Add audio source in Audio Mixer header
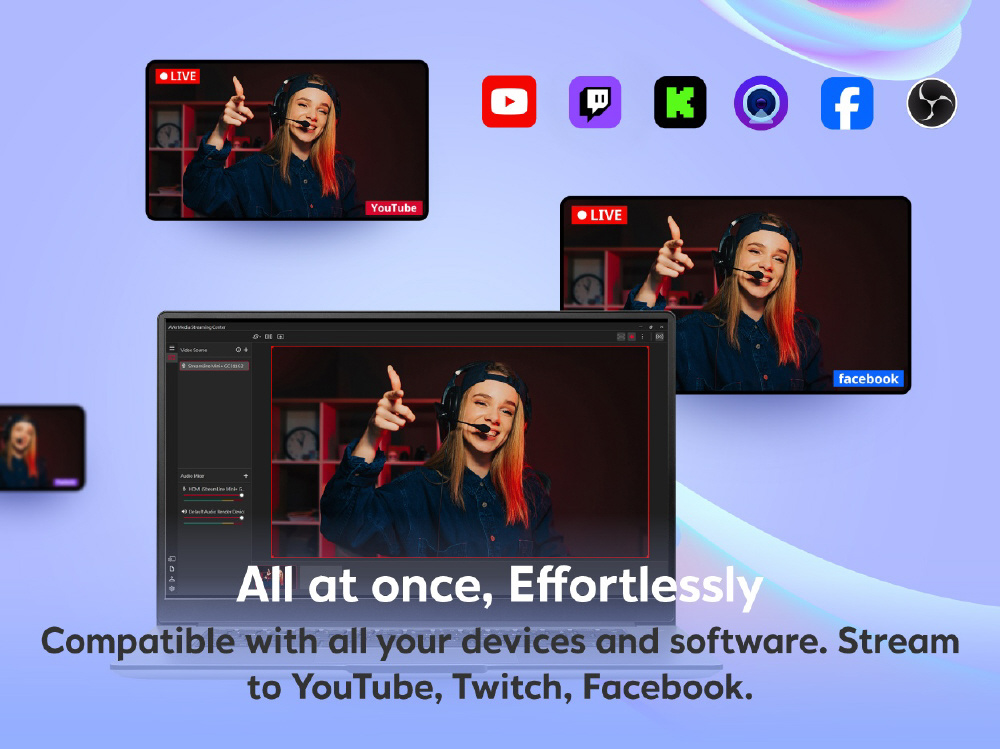 tap(246, 476)
